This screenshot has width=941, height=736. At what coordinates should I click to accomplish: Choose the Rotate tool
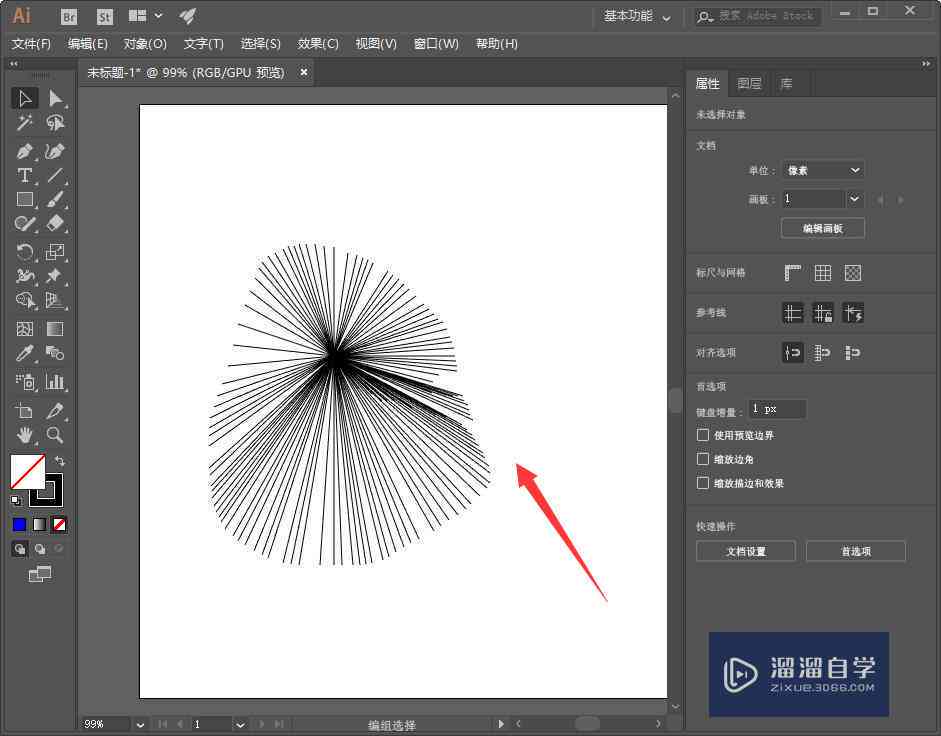coord(25,252)
